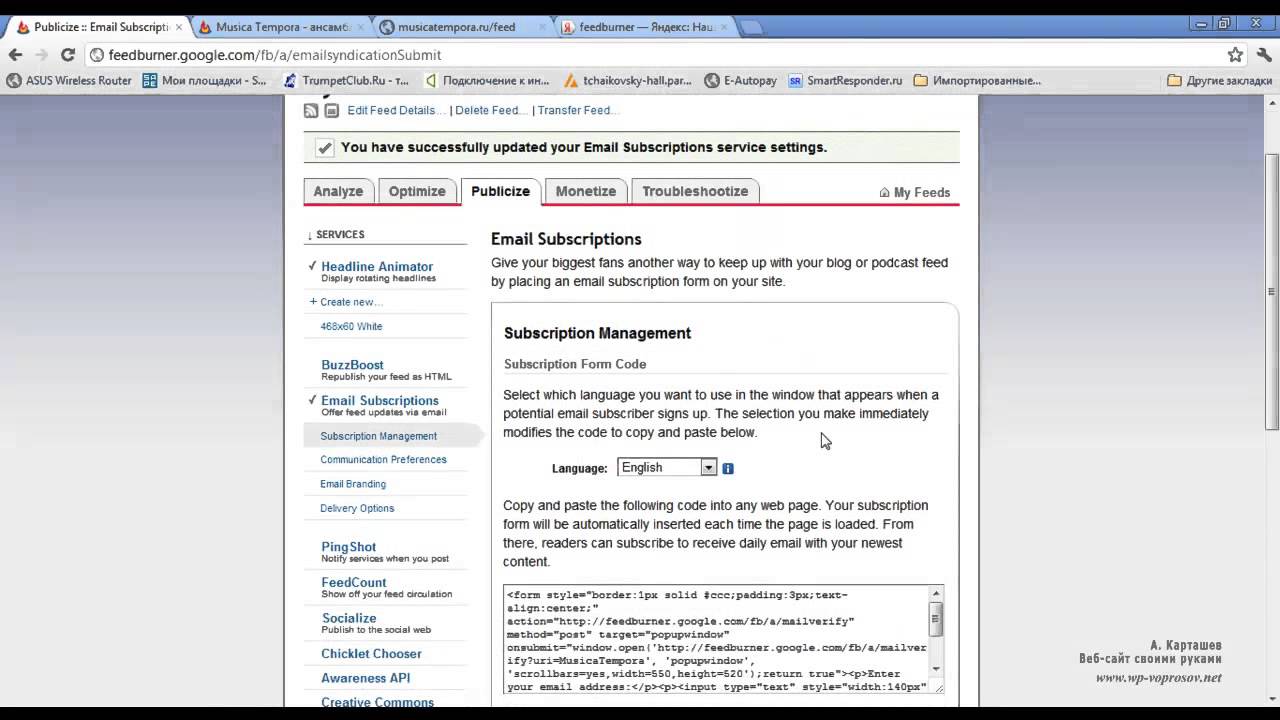1280x720 pixels.
Task: Open Awareness API
Action: point(366,678)
